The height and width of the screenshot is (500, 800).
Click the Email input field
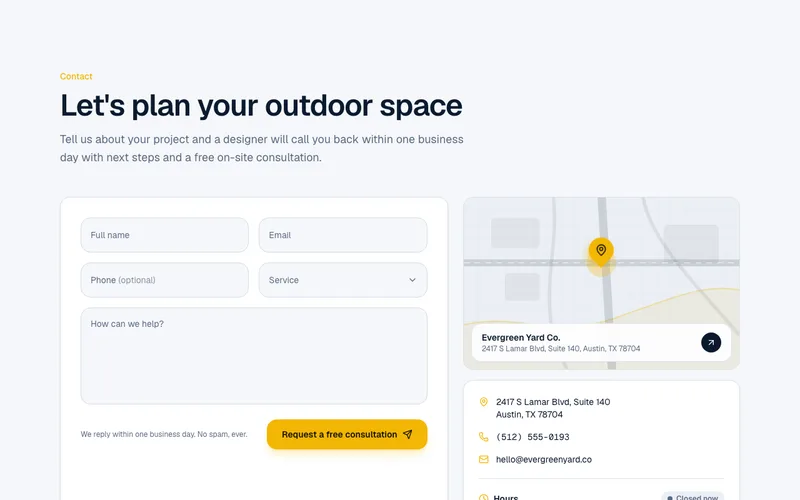tap(343, 235)
